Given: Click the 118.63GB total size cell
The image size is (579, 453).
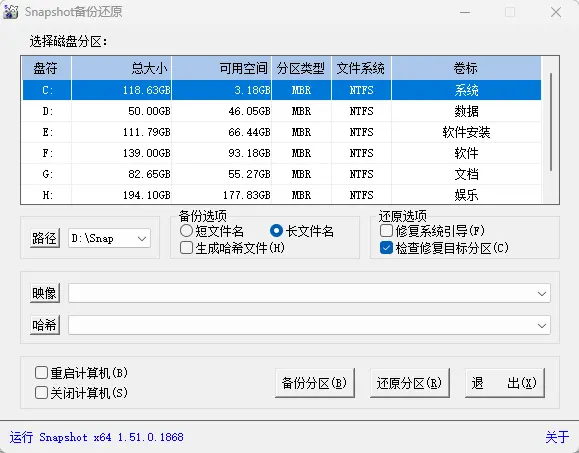Looking at the screenshot, I should (121, 90).
